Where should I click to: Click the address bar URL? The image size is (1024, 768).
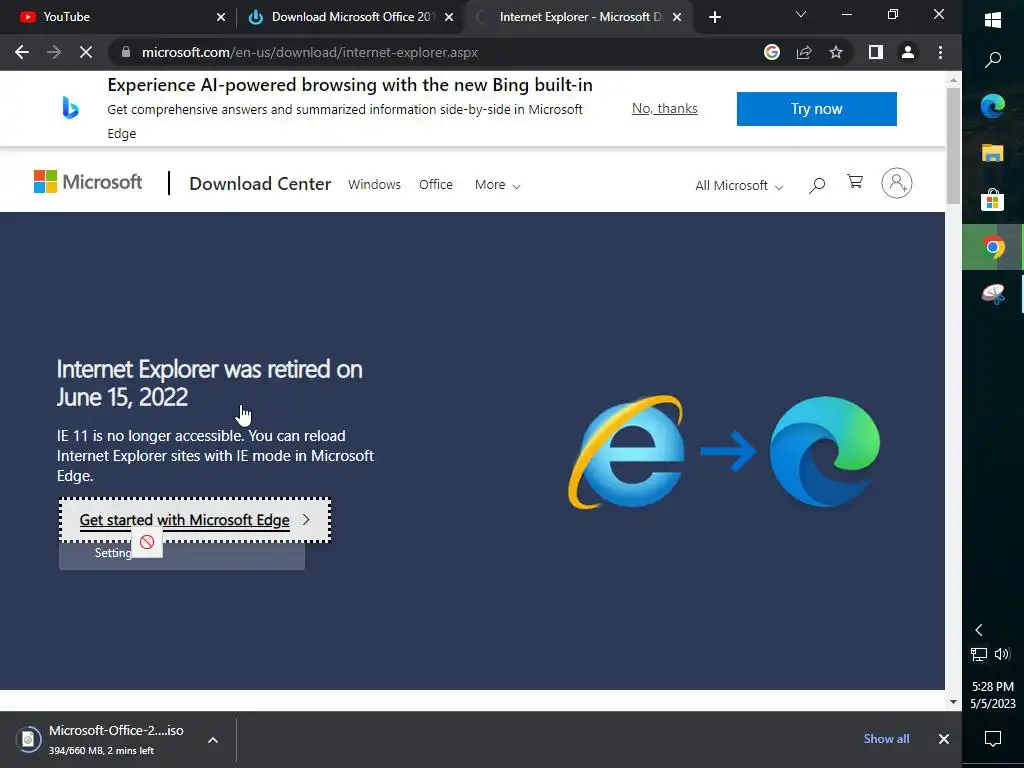pyautogui.click(x=310, y=52)
